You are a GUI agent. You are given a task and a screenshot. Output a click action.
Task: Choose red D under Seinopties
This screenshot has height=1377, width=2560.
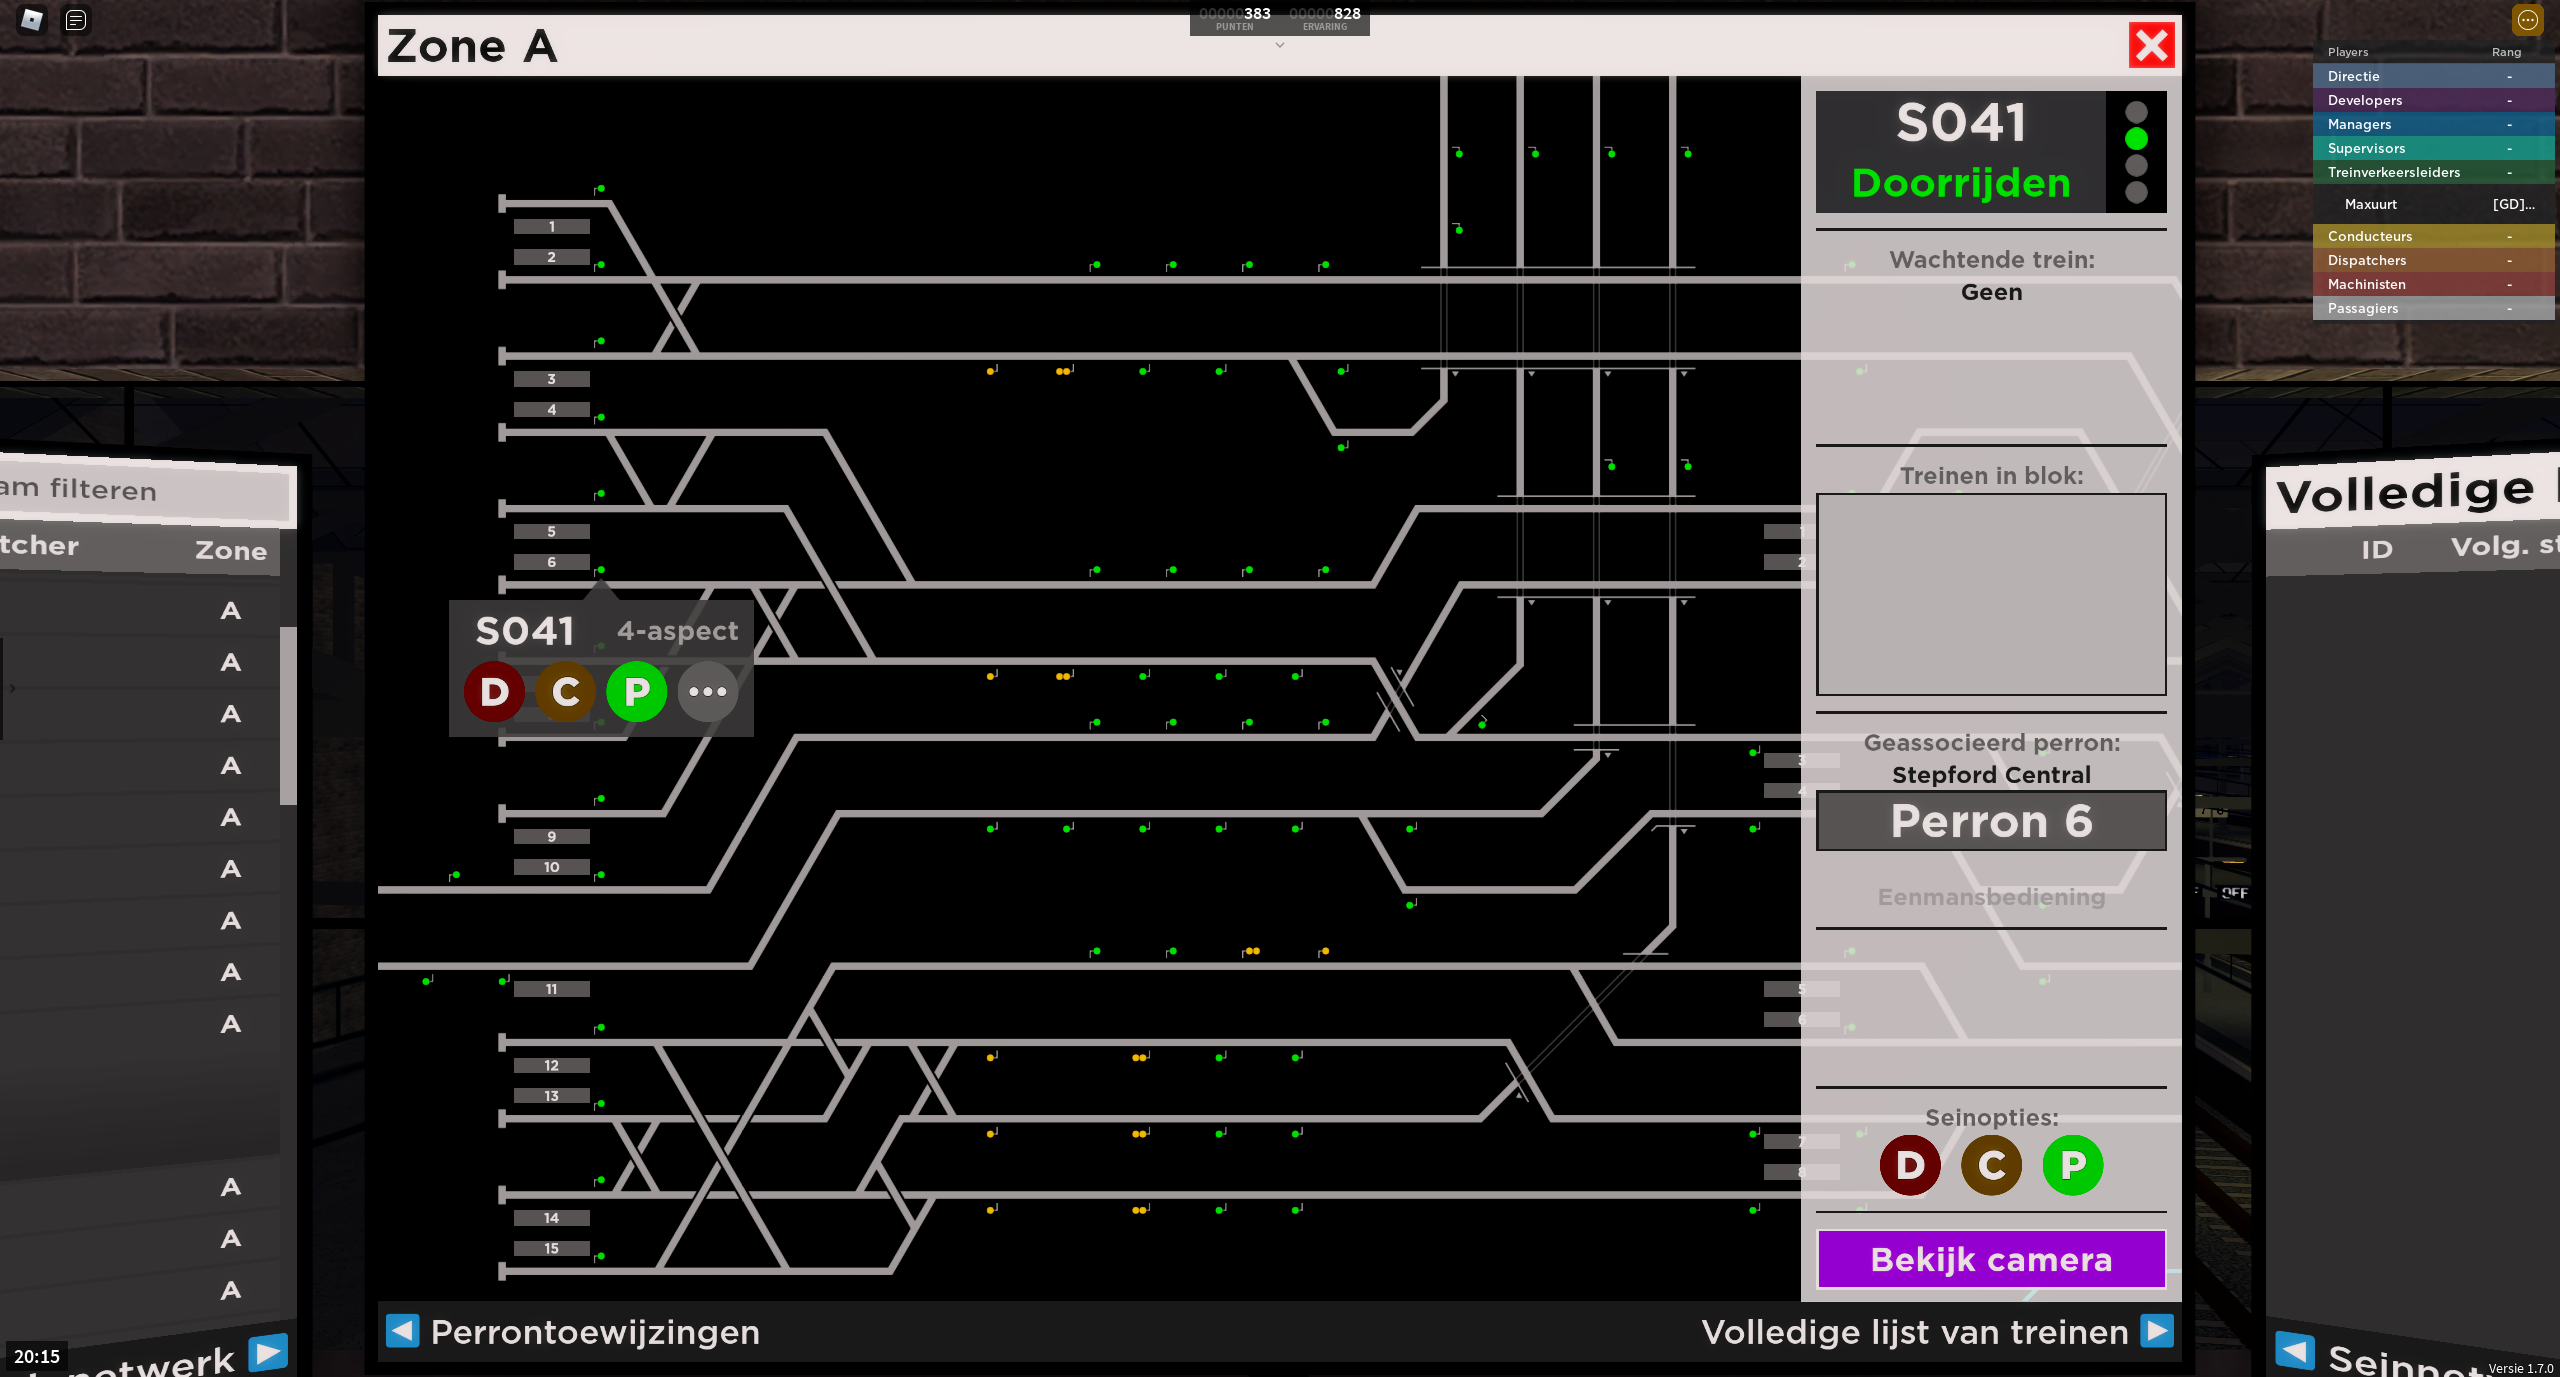[x=1910, y=1165]
